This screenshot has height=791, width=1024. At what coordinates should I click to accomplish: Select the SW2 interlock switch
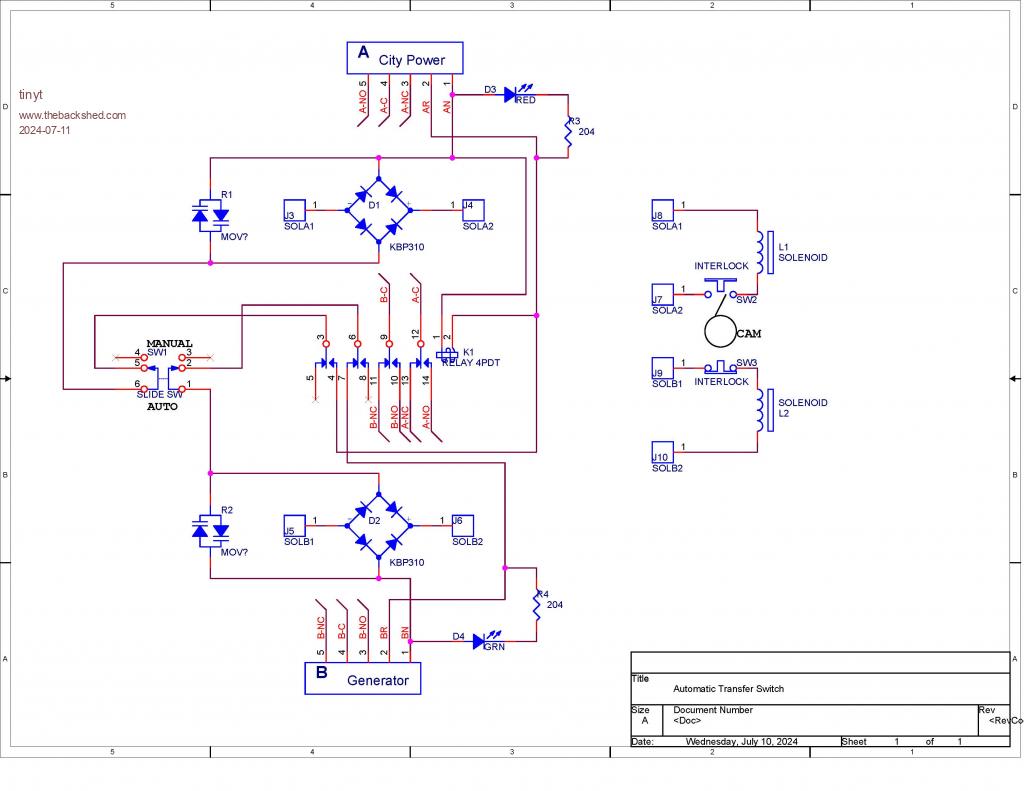tap(717, 290)
